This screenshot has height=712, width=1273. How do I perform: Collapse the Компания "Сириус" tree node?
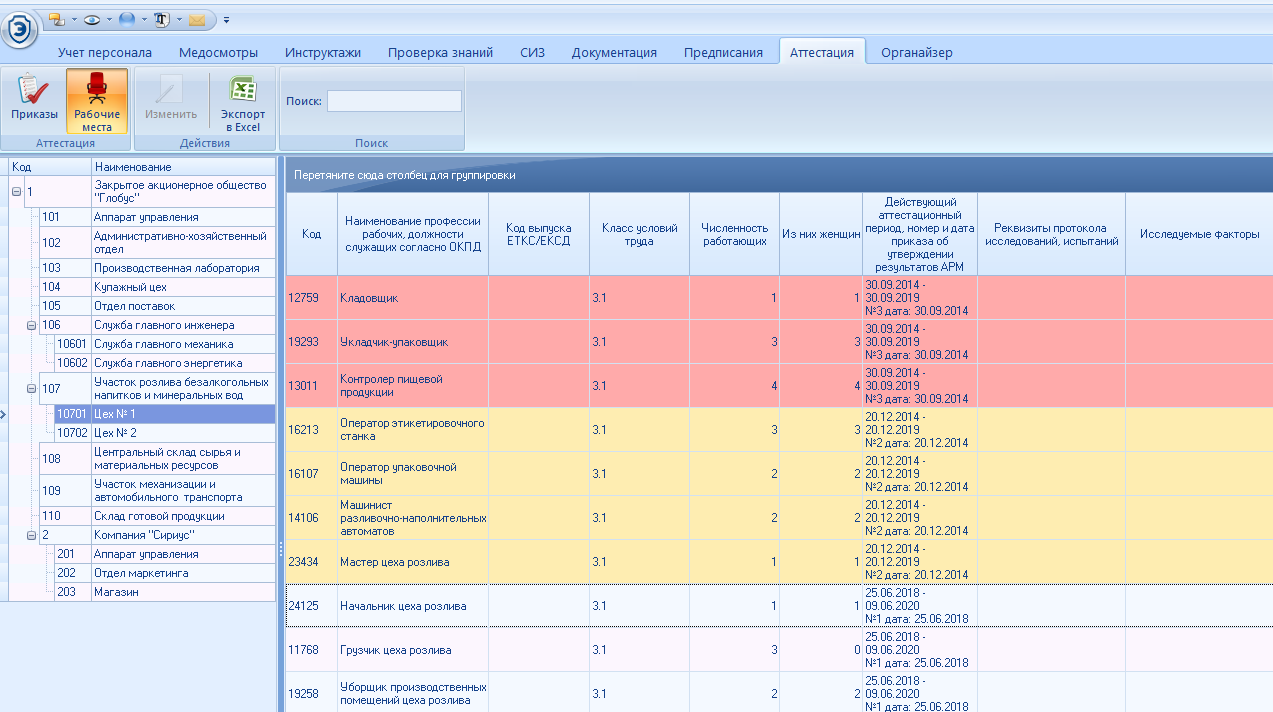pos(32,535)
